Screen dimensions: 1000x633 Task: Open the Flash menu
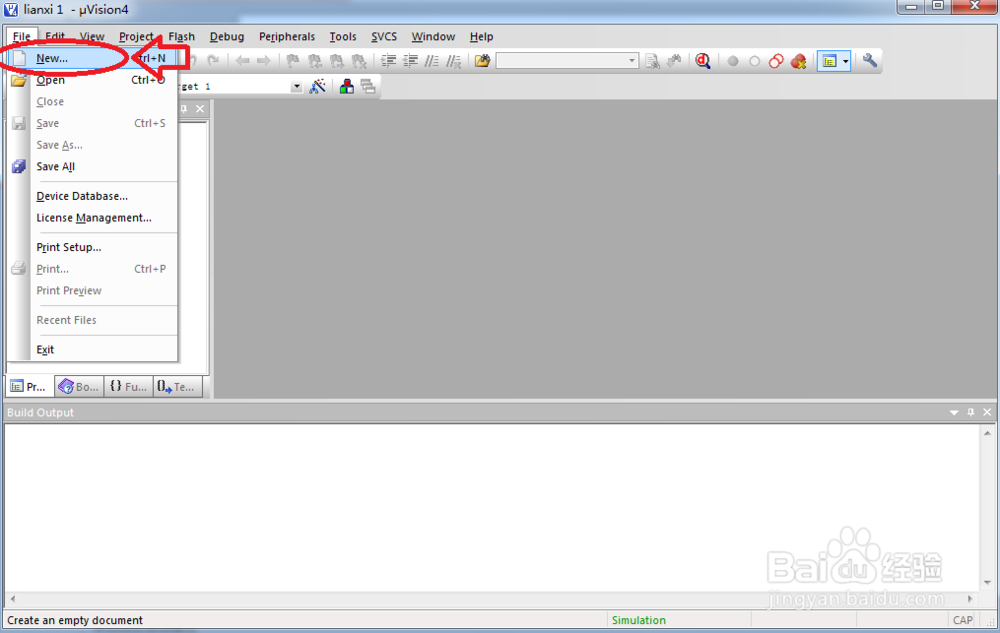[182, 36]
